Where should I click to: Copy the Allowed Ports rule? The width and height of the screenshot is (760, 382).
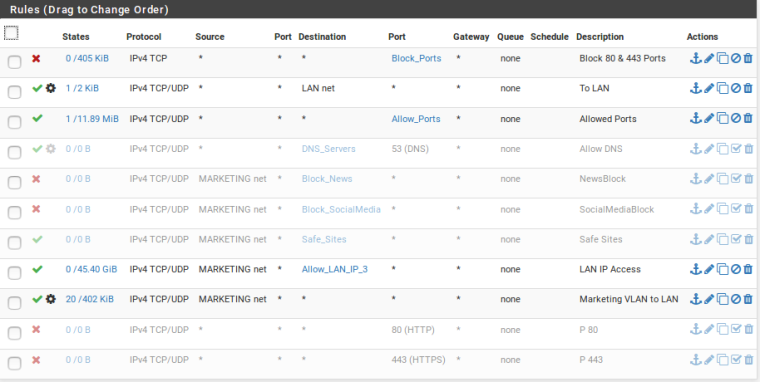coord(723,119)
